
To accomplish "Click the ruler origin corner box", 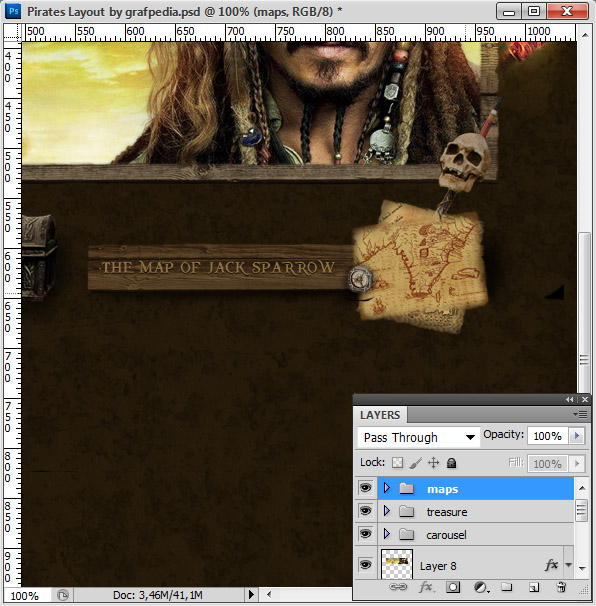I will [x=12, y=32].
